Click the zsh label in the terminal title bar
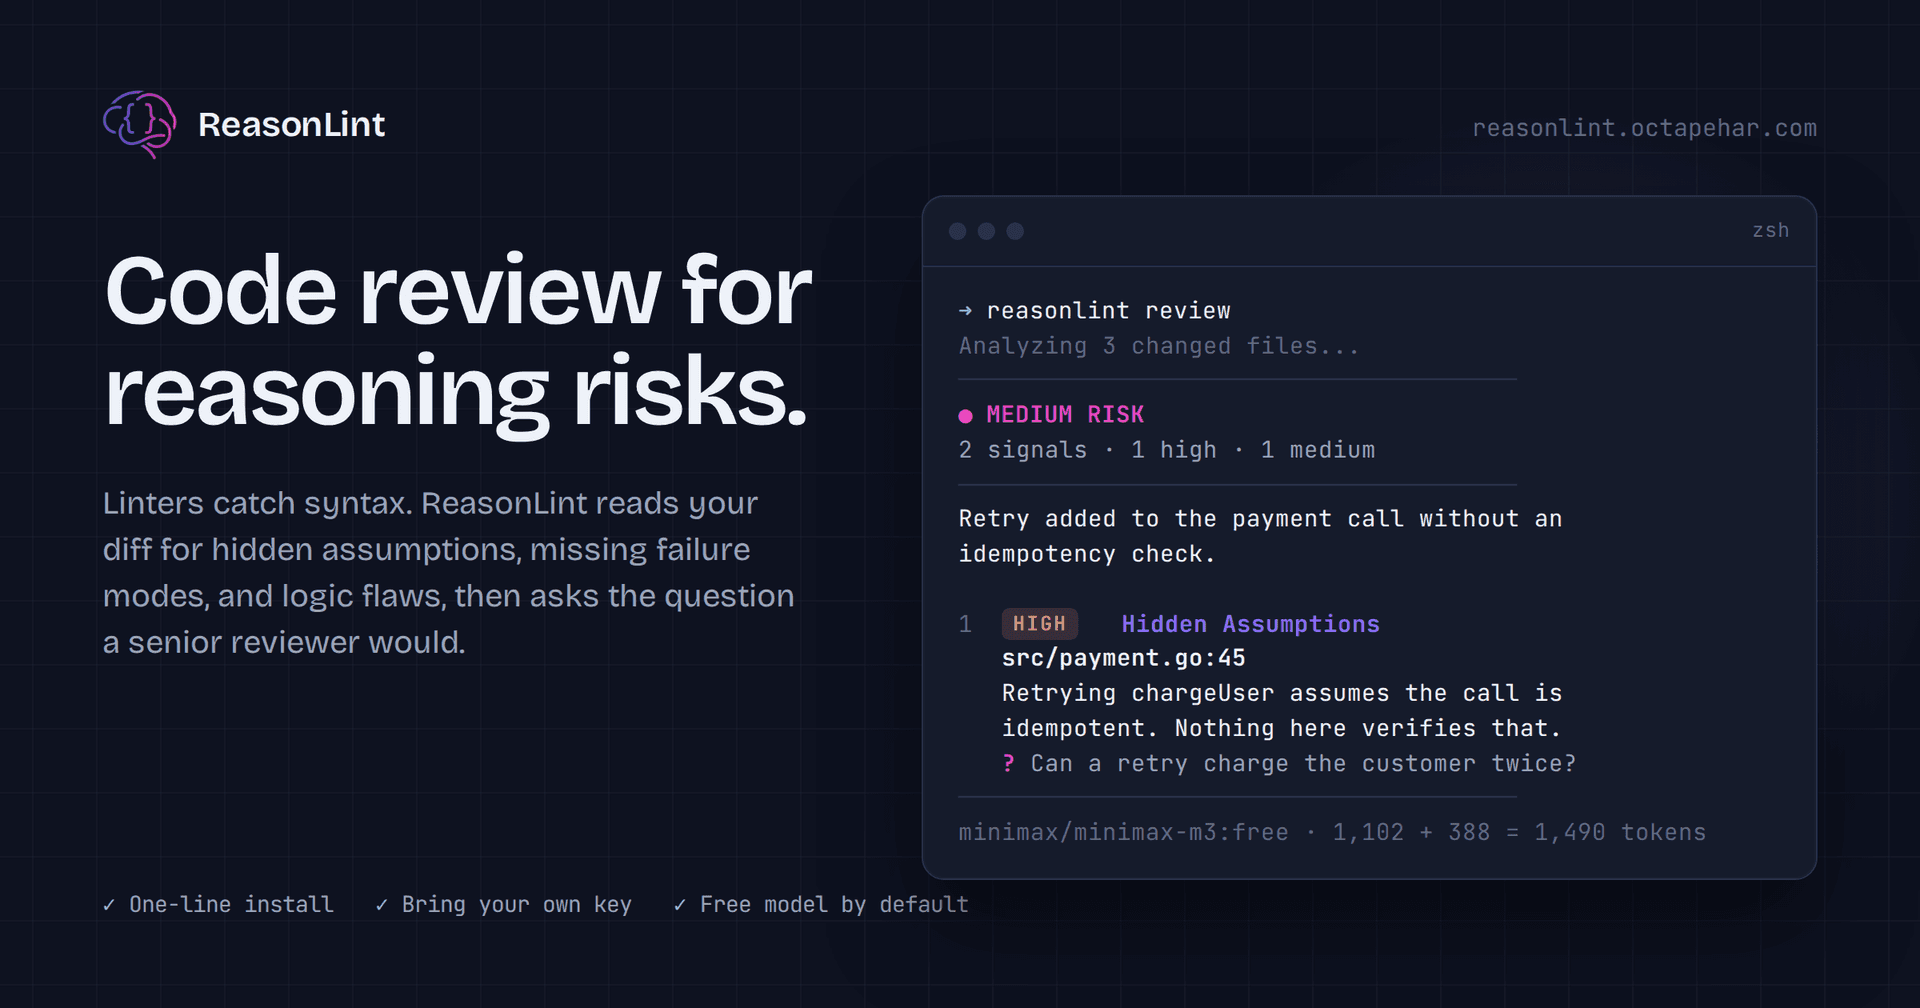Viewport: 1920px width, 1008px height. 1771,230
